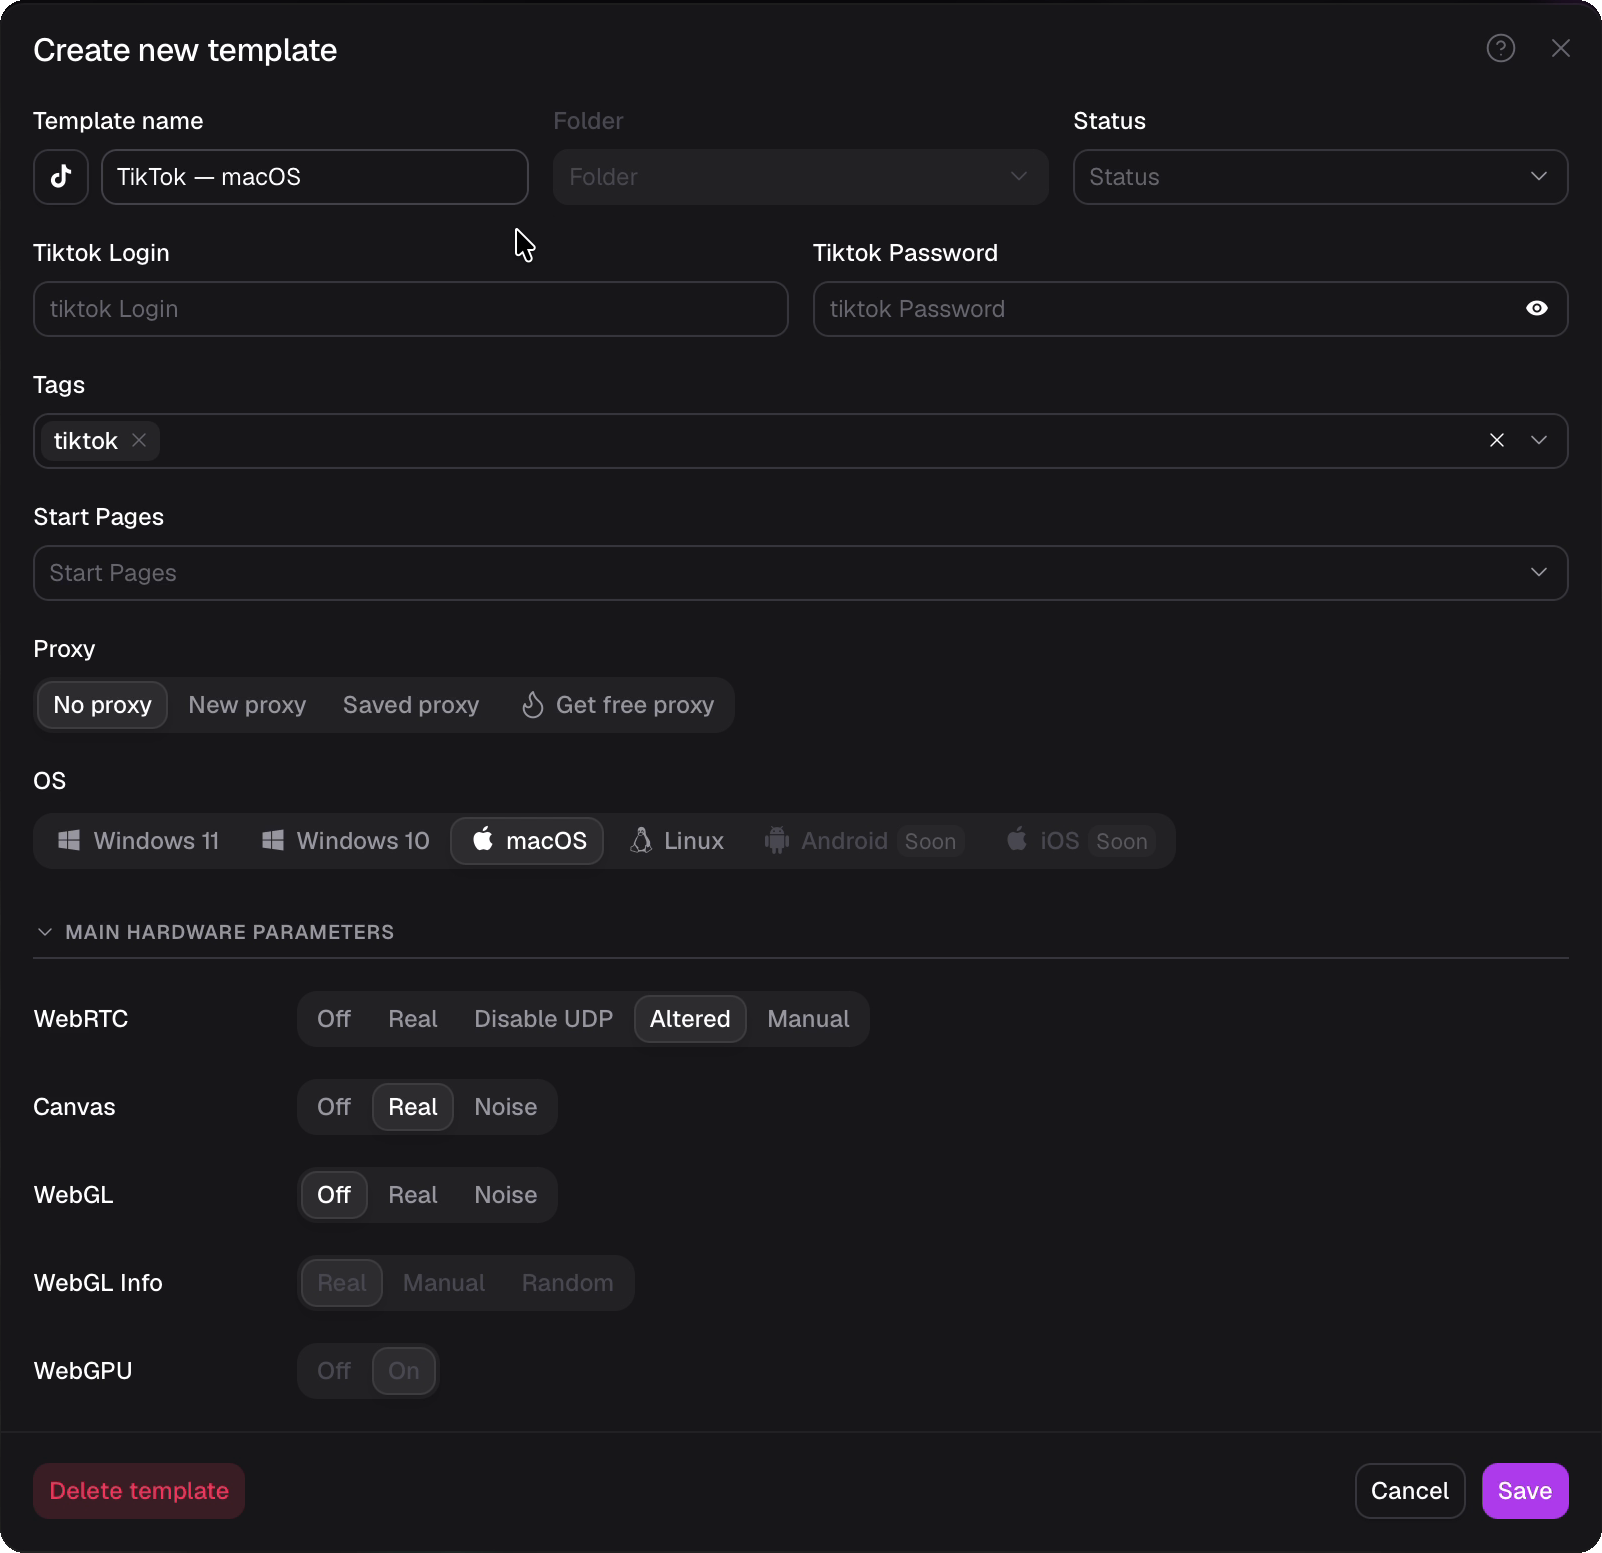Click the iOS Soon option

coord(1079,841)
